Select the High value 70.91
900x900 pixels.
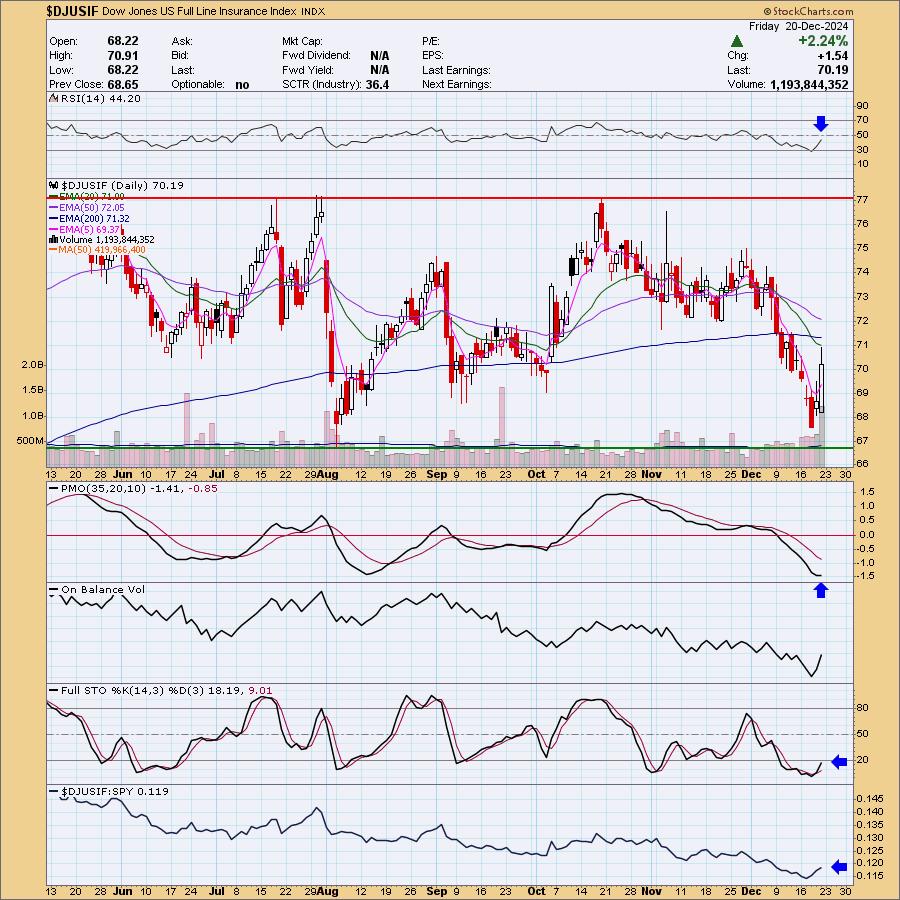click(122, 56)
